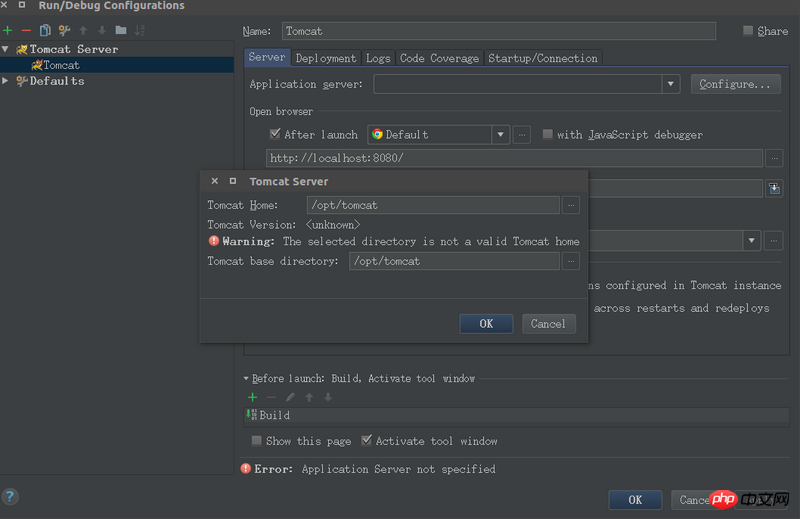Open the Application server dropdown
Viewport: 800px width, 519px height.
670,84
